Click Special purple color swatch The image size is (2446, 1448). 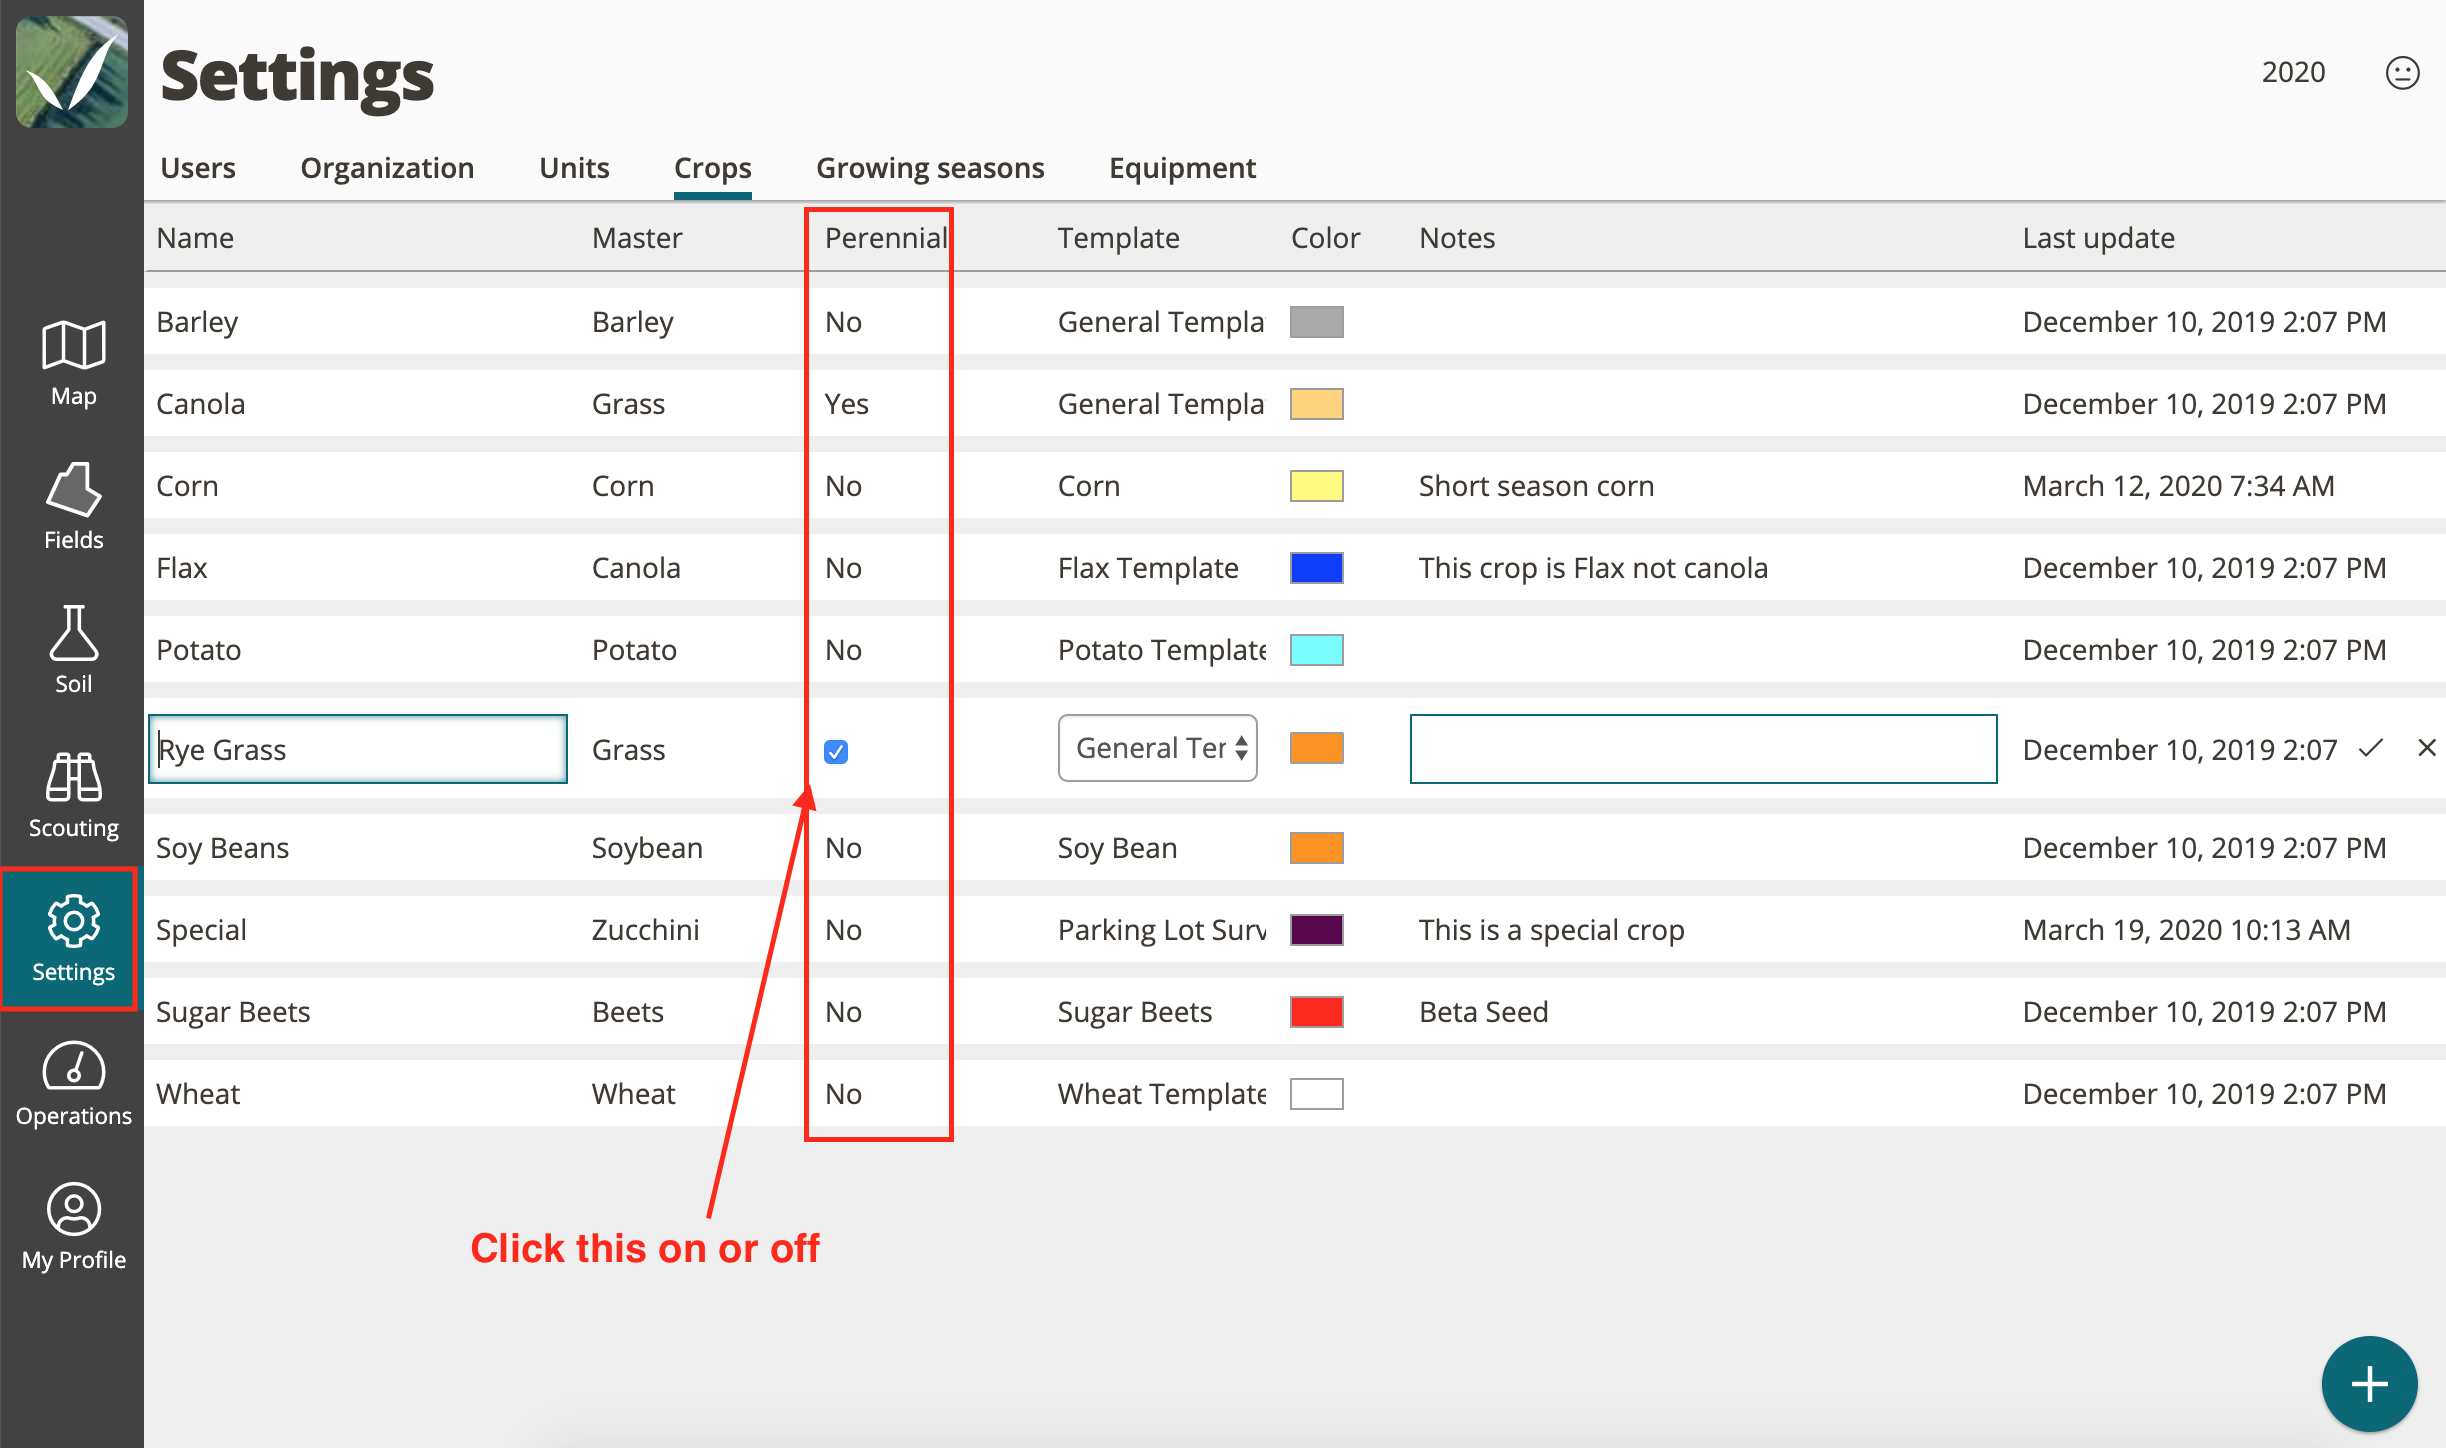point(1317,930)
